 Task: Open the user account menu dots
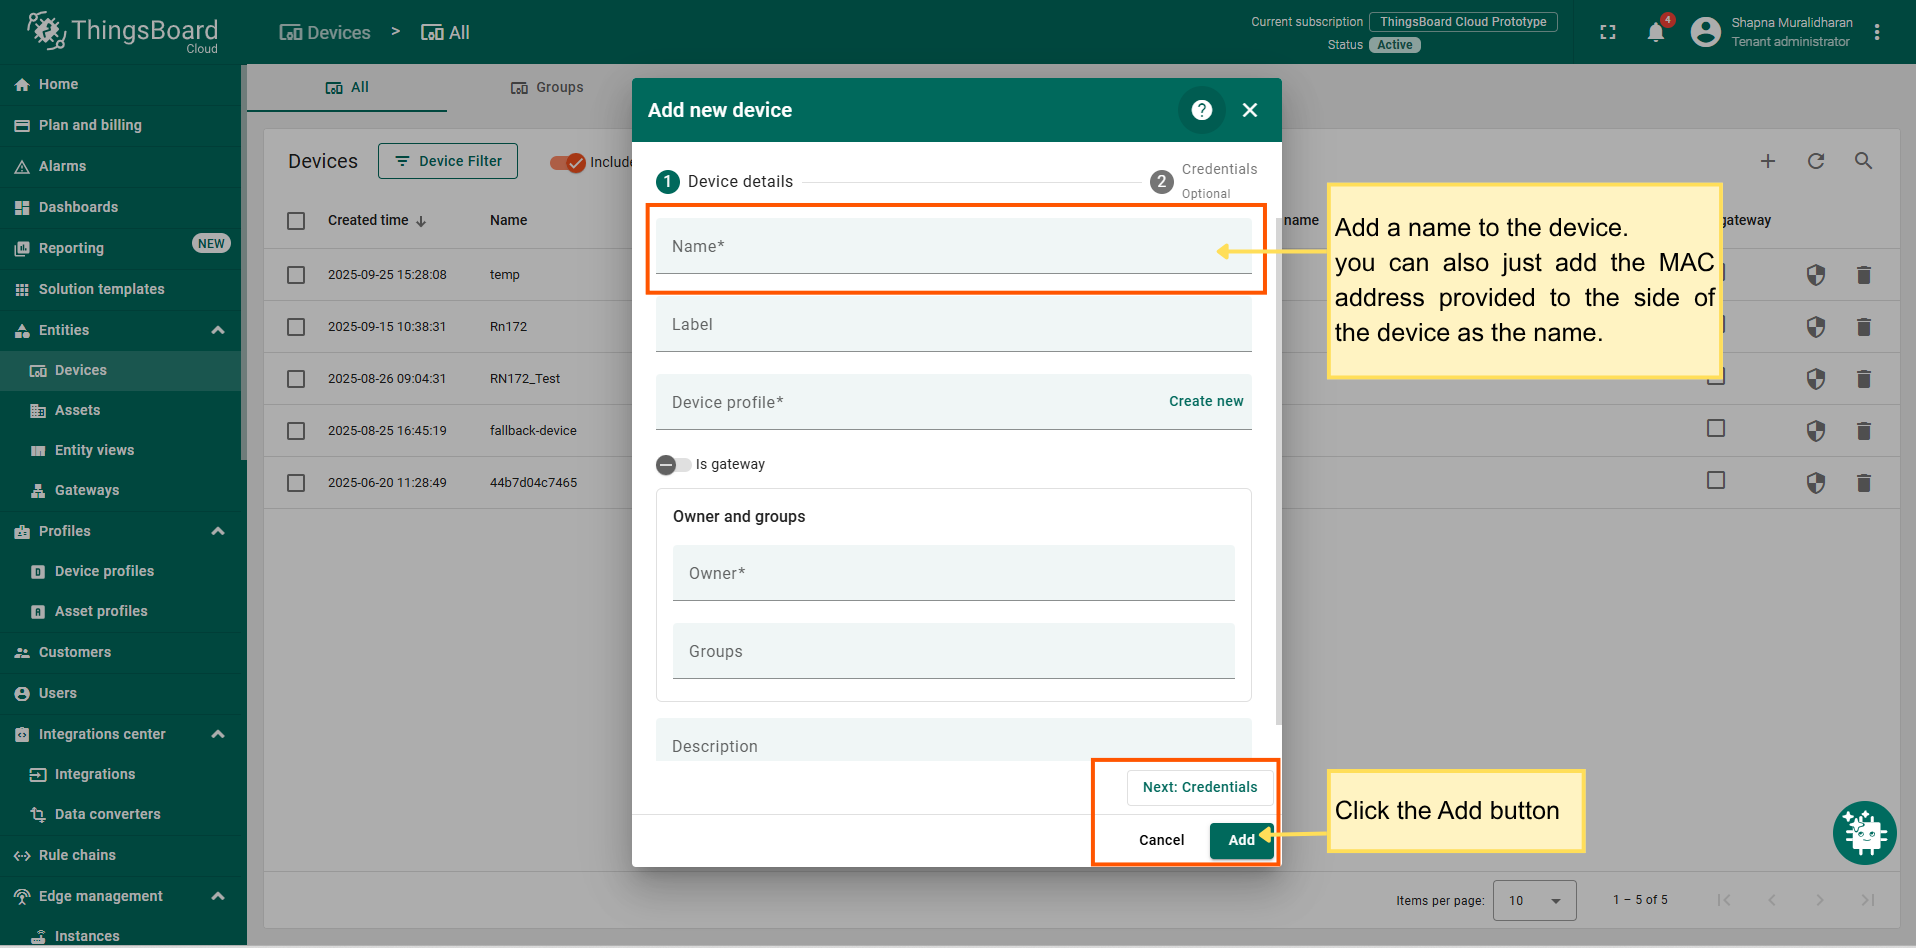[x=1877, y=33]
